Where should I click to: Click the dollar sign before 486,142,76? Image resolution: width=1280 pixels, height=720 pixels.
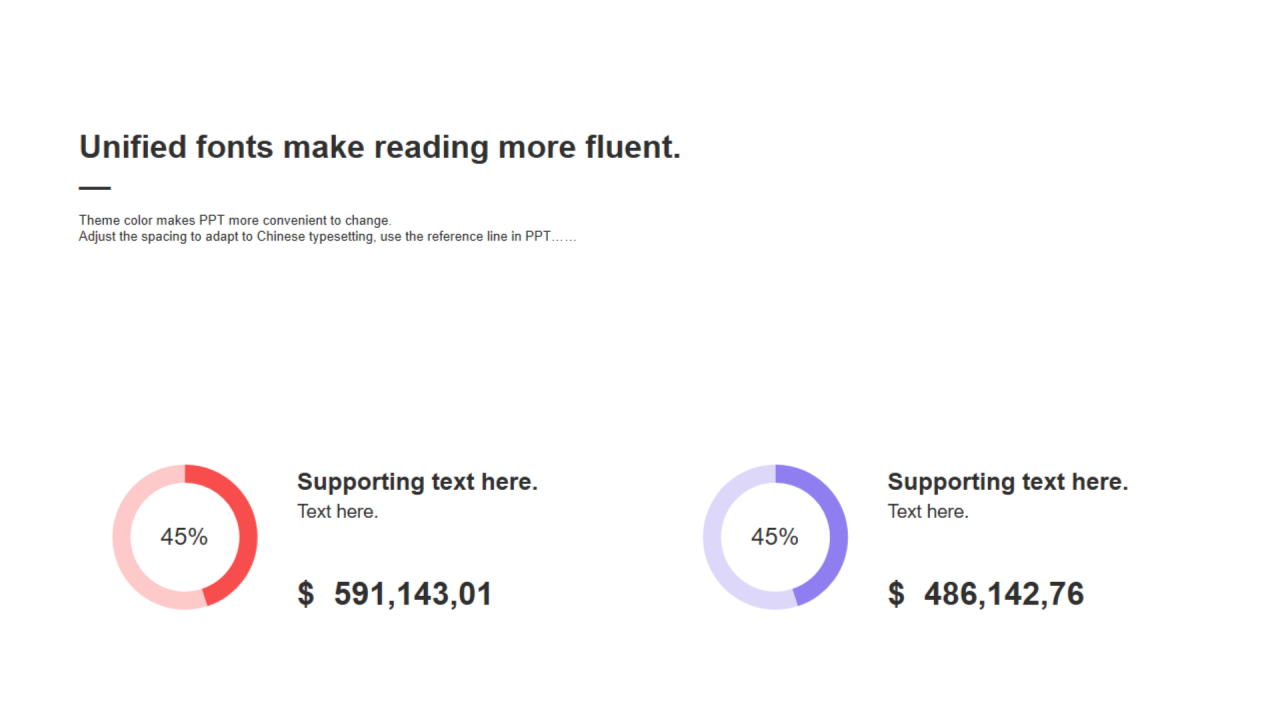pyautogui.click(x=896, y=594)
